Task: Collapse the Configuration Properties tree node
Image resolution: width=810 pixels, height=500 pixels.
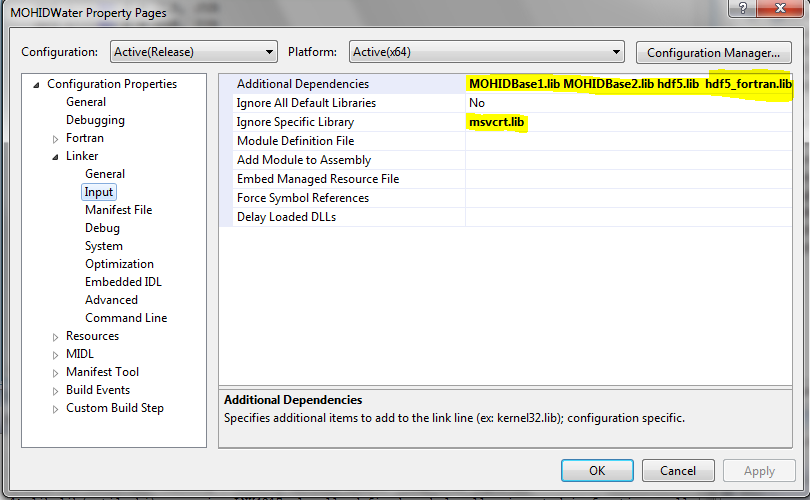Action: click(37, 85)
